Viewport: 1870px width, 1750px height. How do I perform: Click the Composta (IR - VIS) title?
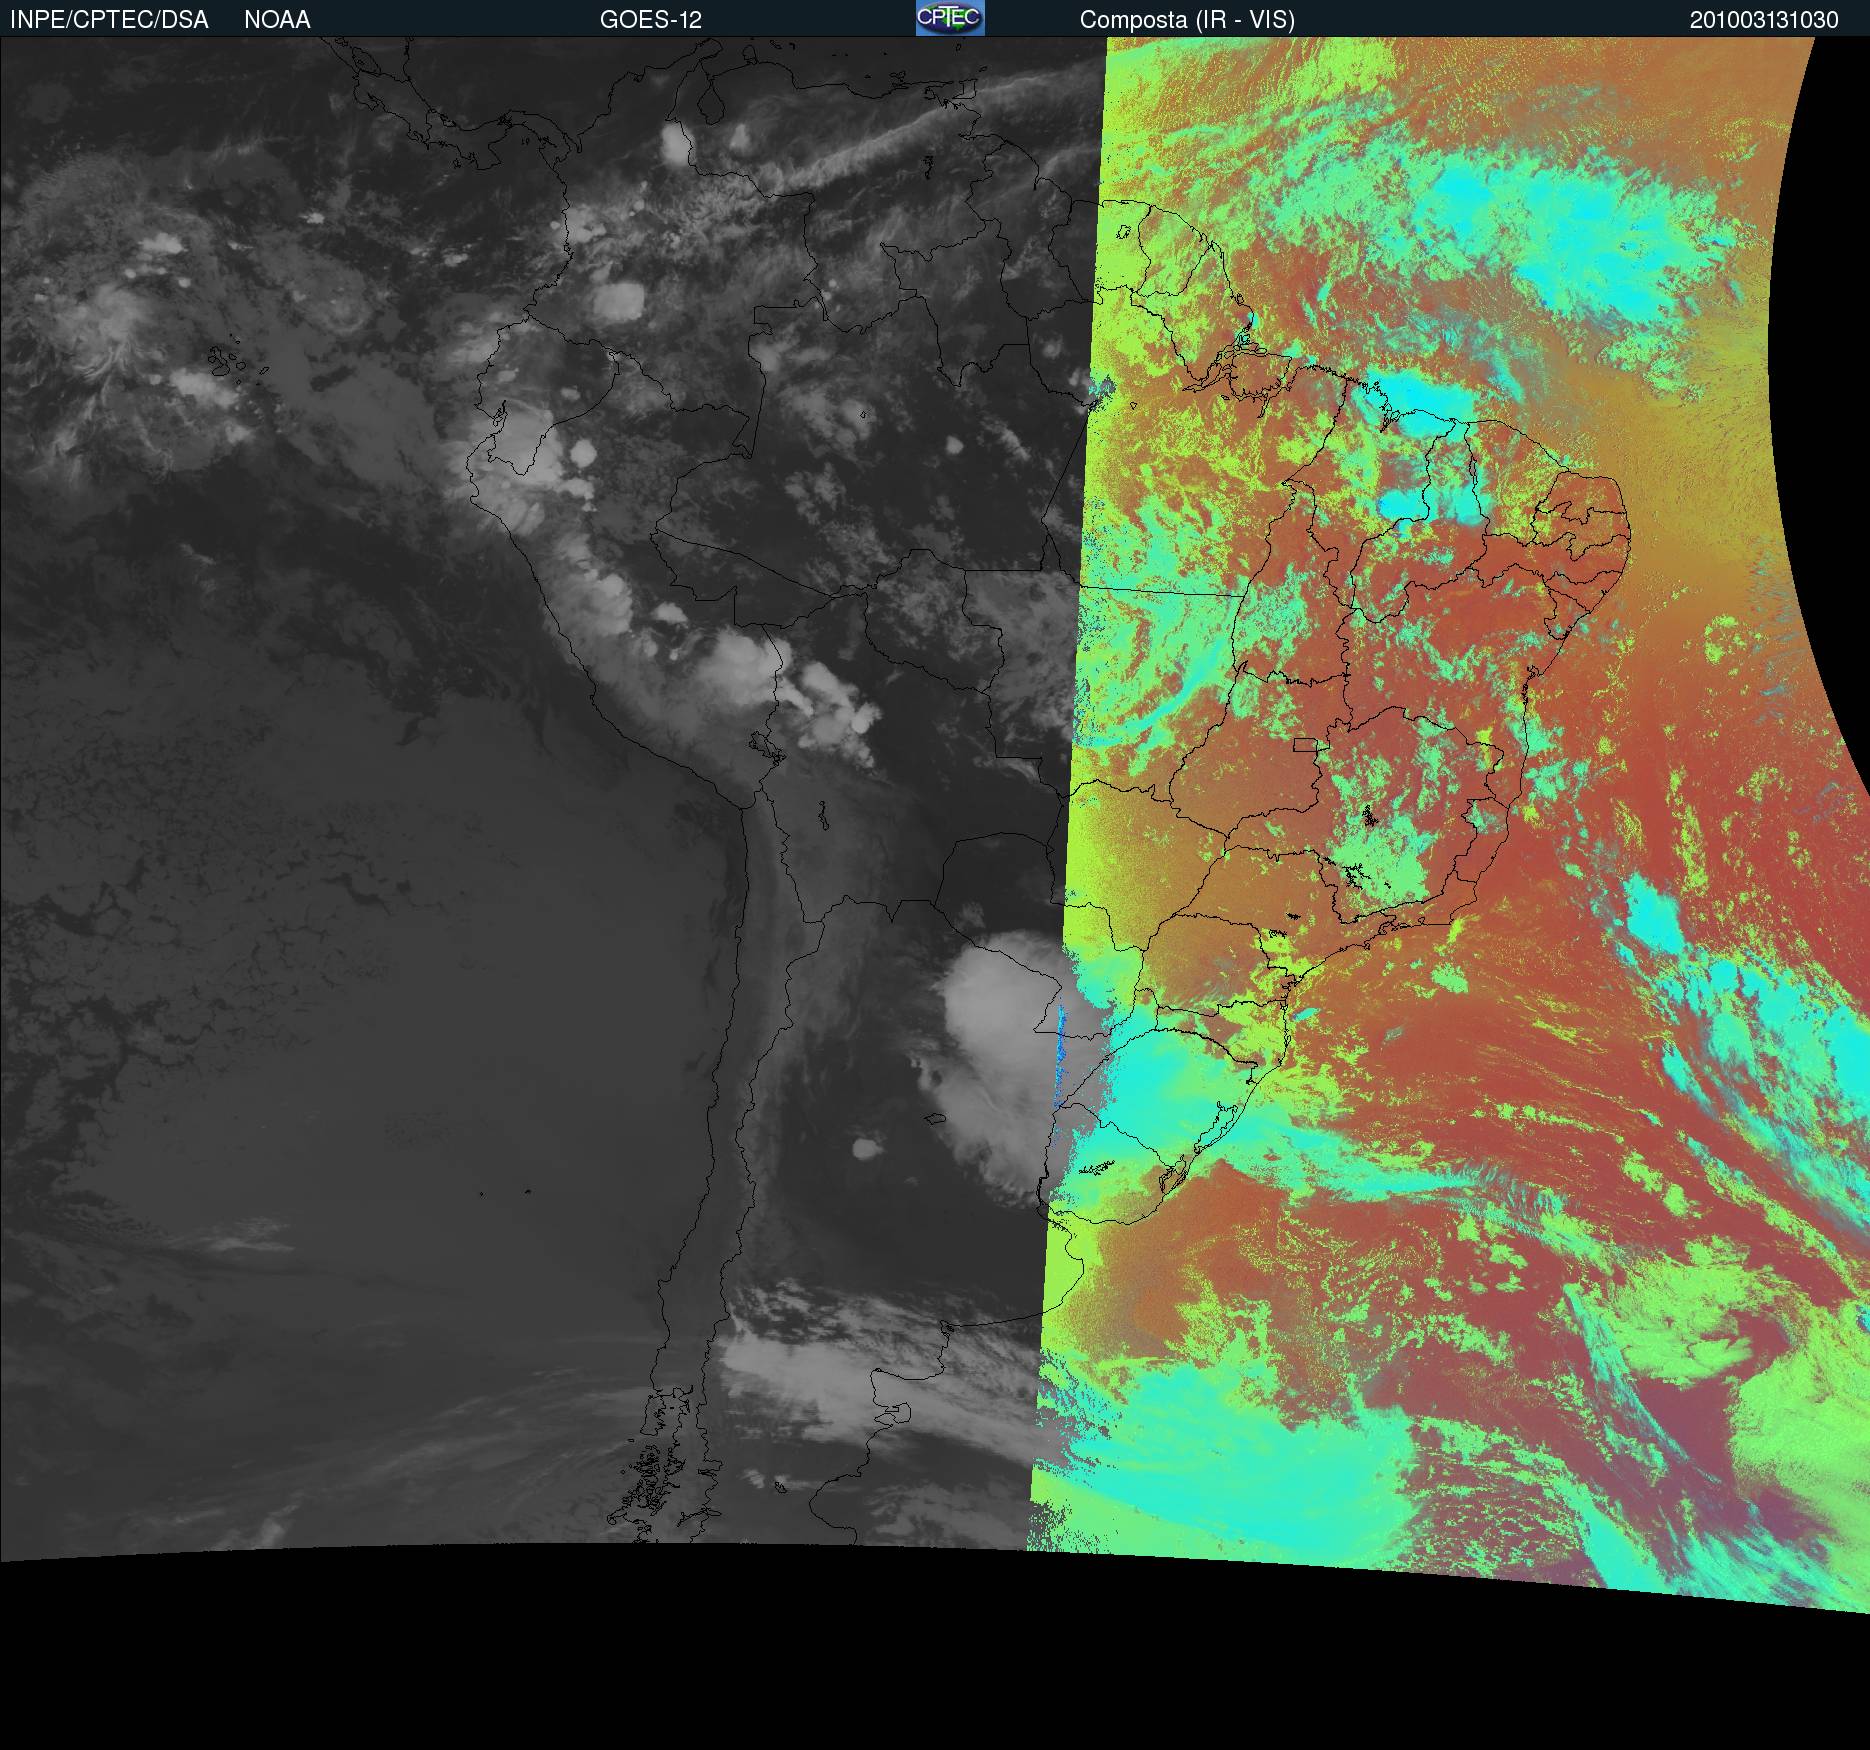(x=1187, y=20)
